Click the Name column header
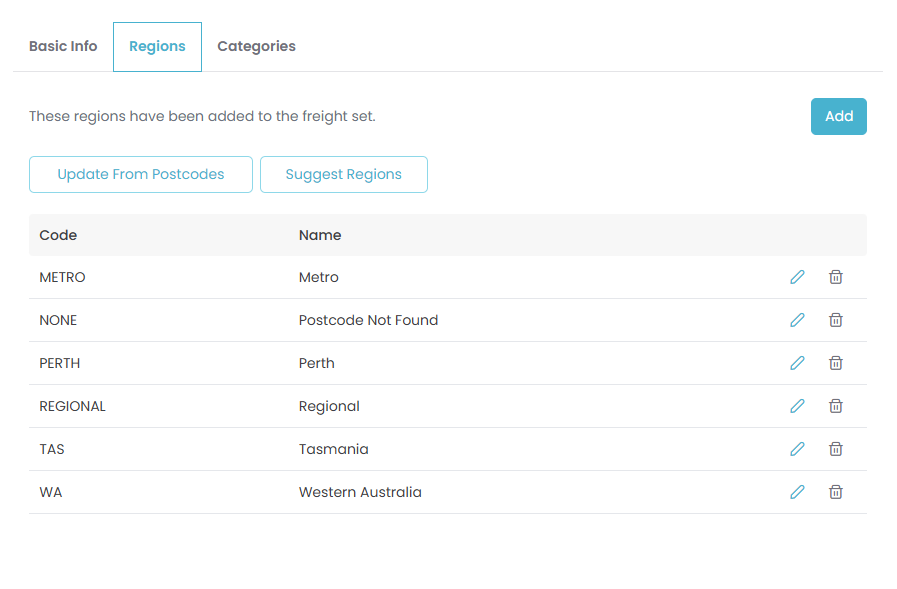This screenshot has height=589, width=897. point(320,235)
